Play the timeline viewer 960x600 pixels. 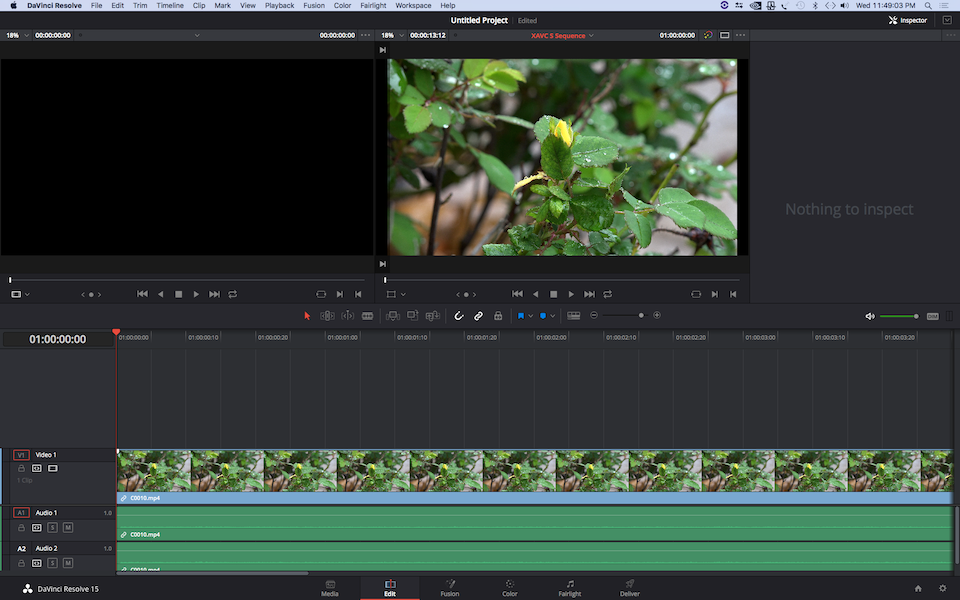pos(571,294)
